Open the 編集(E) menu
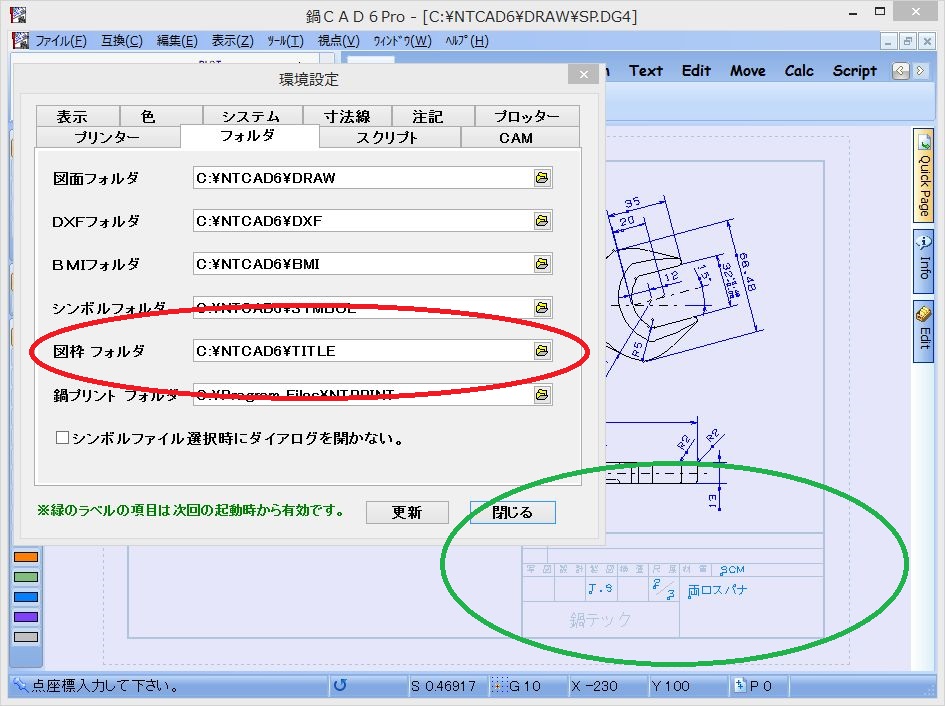The height and width of the screenshot is (706, 945). tap(177, 41)
